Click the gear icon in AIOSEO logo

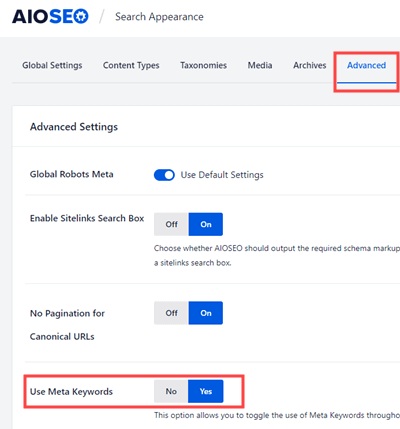(81, 17)
